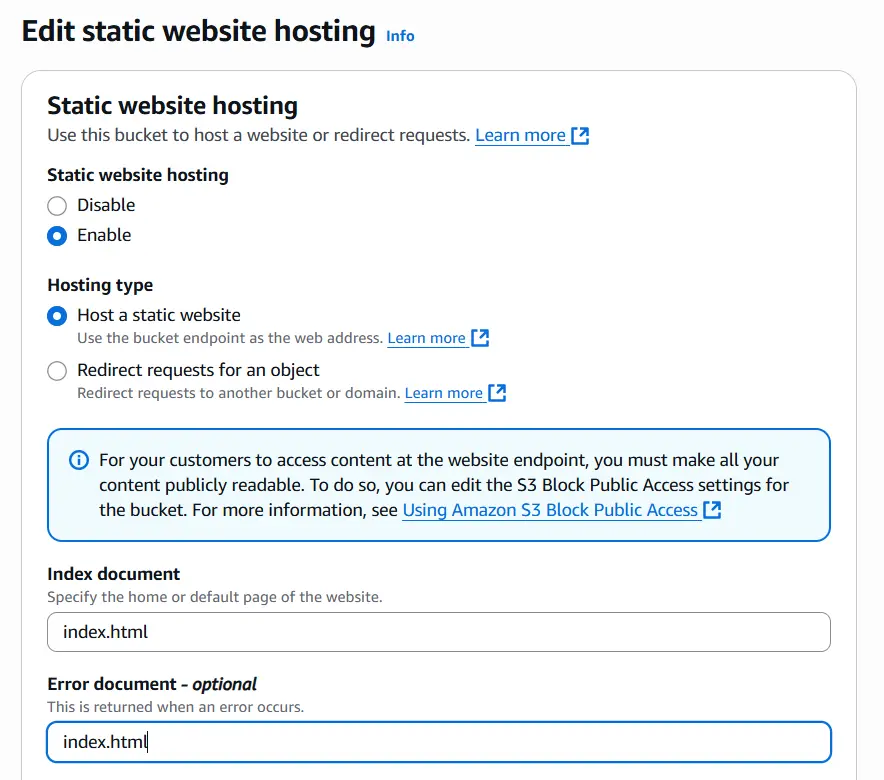The image size is (884, 780).
Task: Click into the Index document text field
Action: click(x=438, y=632)
